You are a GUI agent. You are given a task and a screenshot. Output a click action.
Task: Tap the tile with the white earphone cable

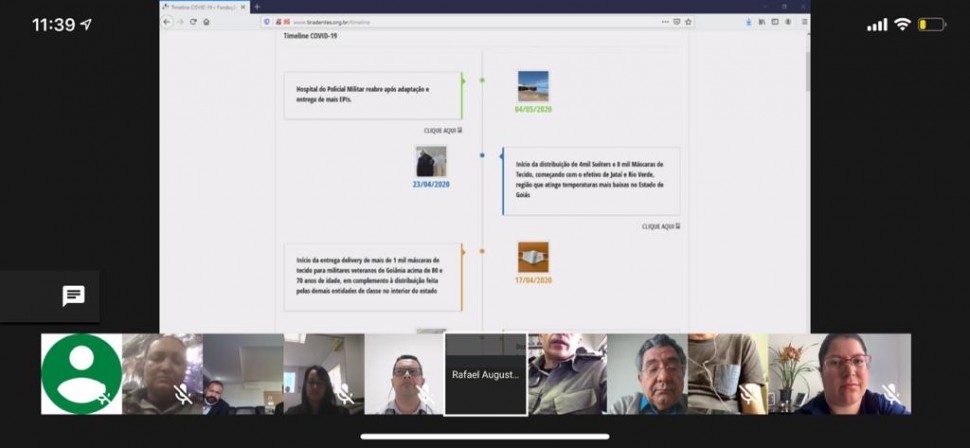pos(728,374)
